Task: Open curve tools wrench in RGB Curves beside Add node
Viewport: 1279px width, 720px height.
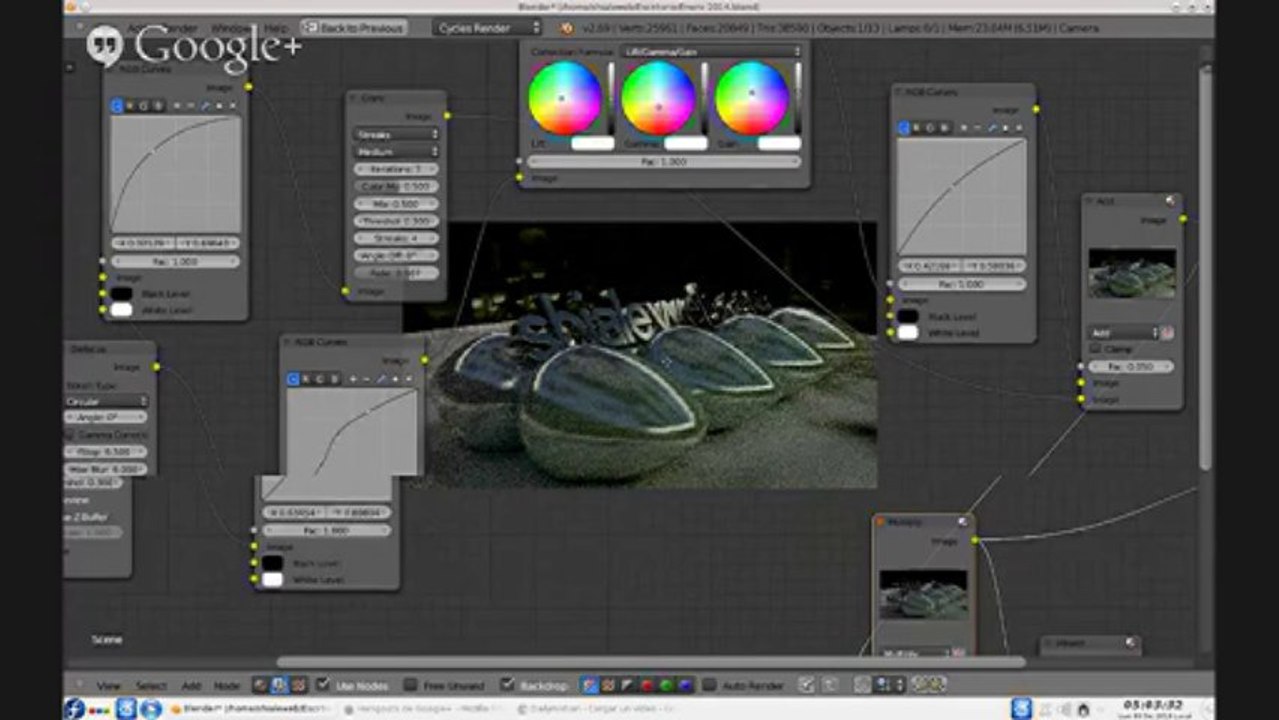Action: (992, 128)
